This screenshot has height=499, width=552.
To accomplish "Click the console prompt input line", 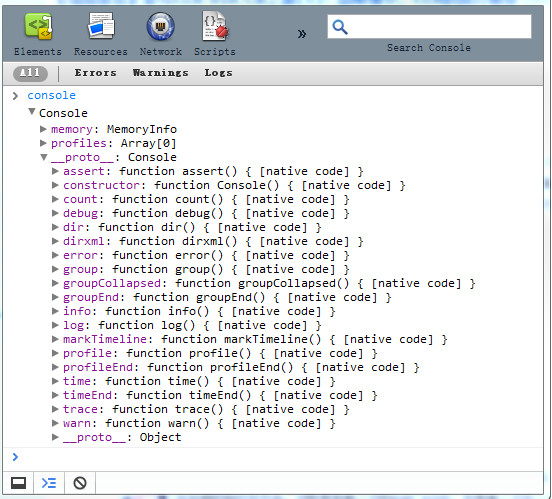I will pyautogui.click(x=273, y=457).
